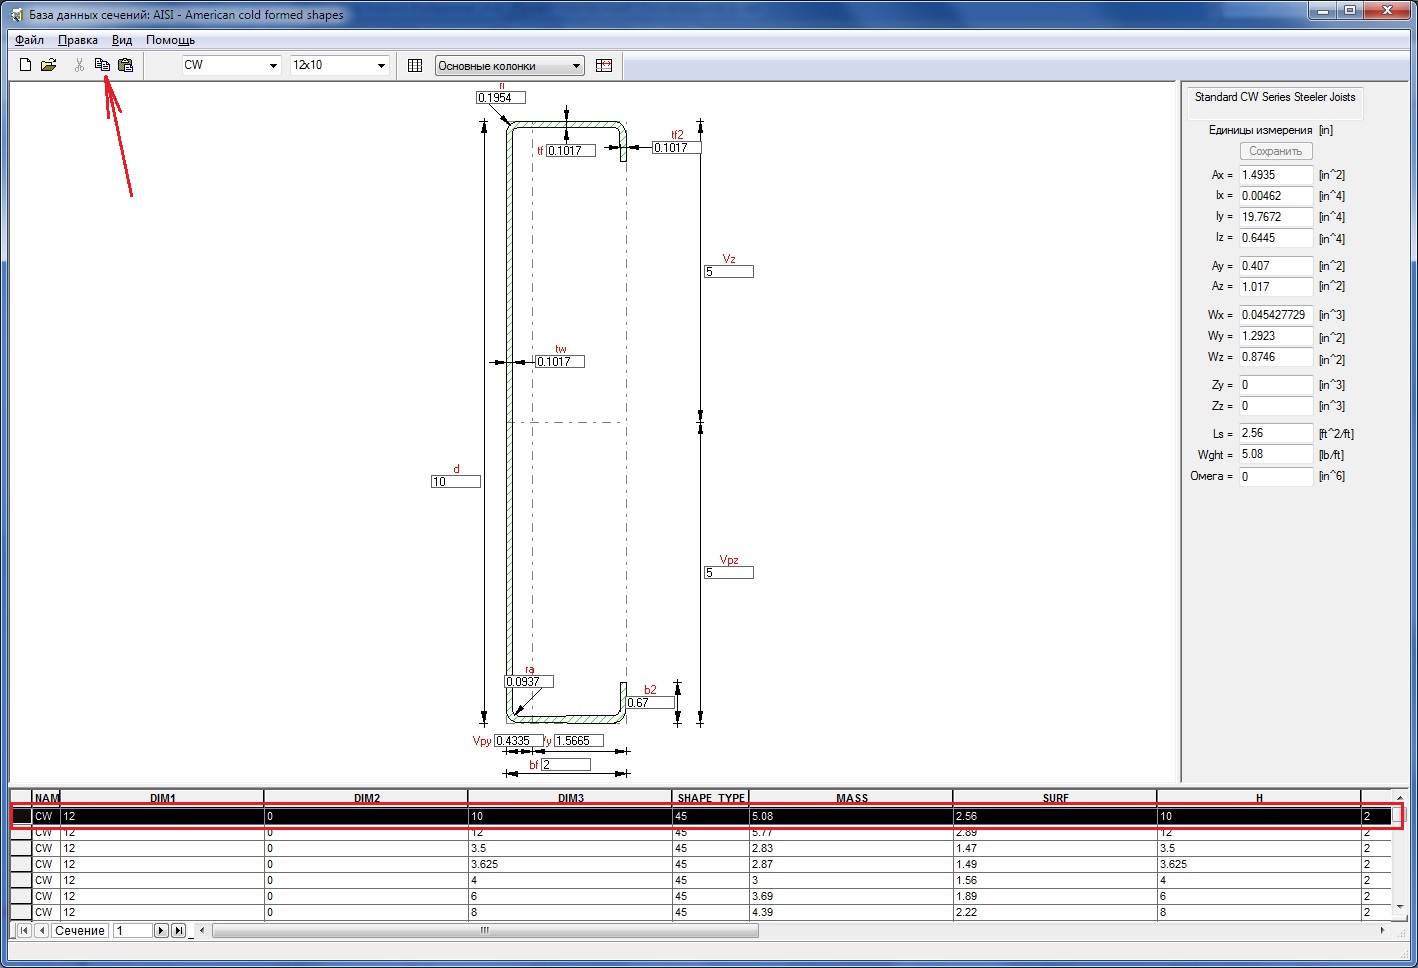Go to the first record in navigator

pyautogui.click(x=24, y=930)
